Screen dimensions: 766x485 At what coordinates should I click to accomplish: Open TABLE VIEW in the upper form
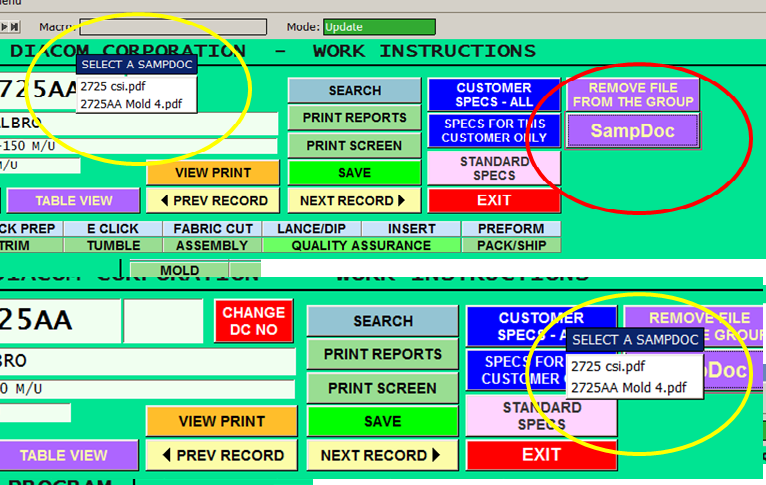(74, 201)
